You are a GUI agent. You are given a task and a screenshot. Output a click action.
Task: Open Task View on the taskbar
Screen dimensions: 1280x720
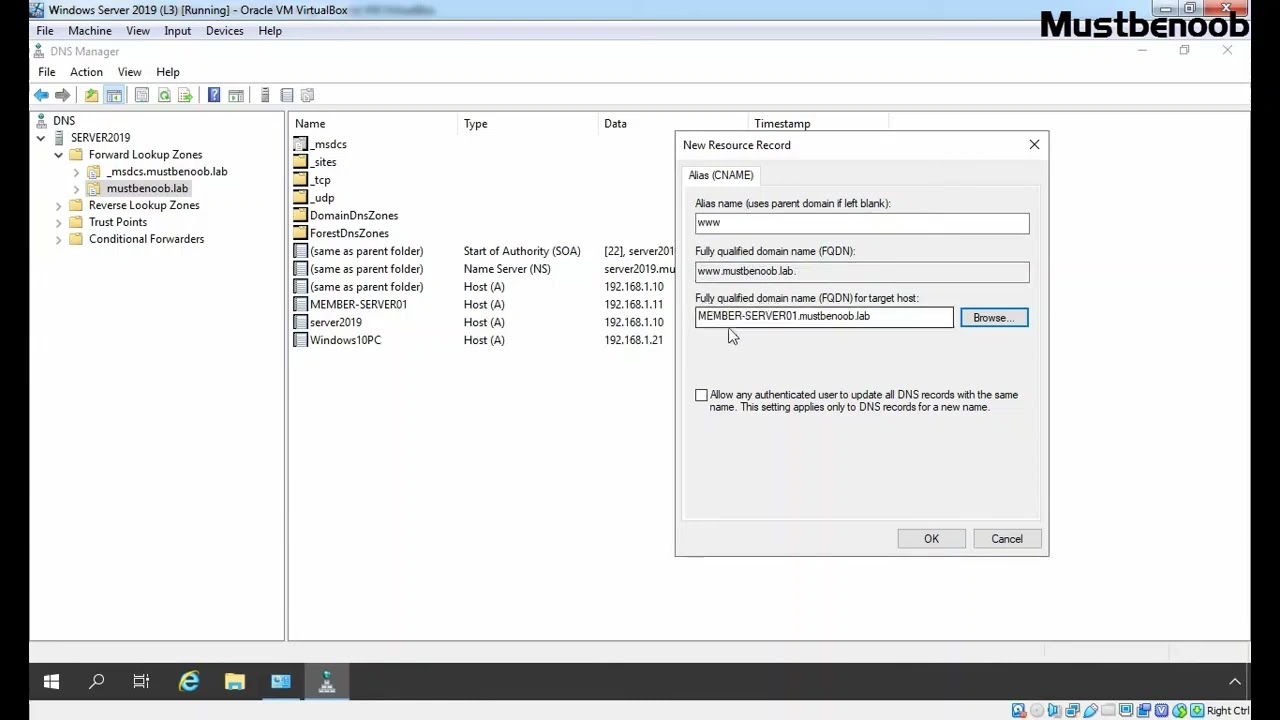click(x=141, y=682)
